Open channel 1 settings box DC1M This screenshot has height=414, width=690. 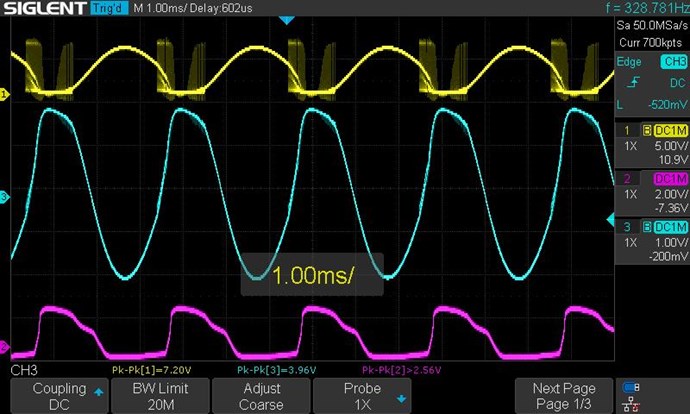pyautogui.click(x=671, y=131)
